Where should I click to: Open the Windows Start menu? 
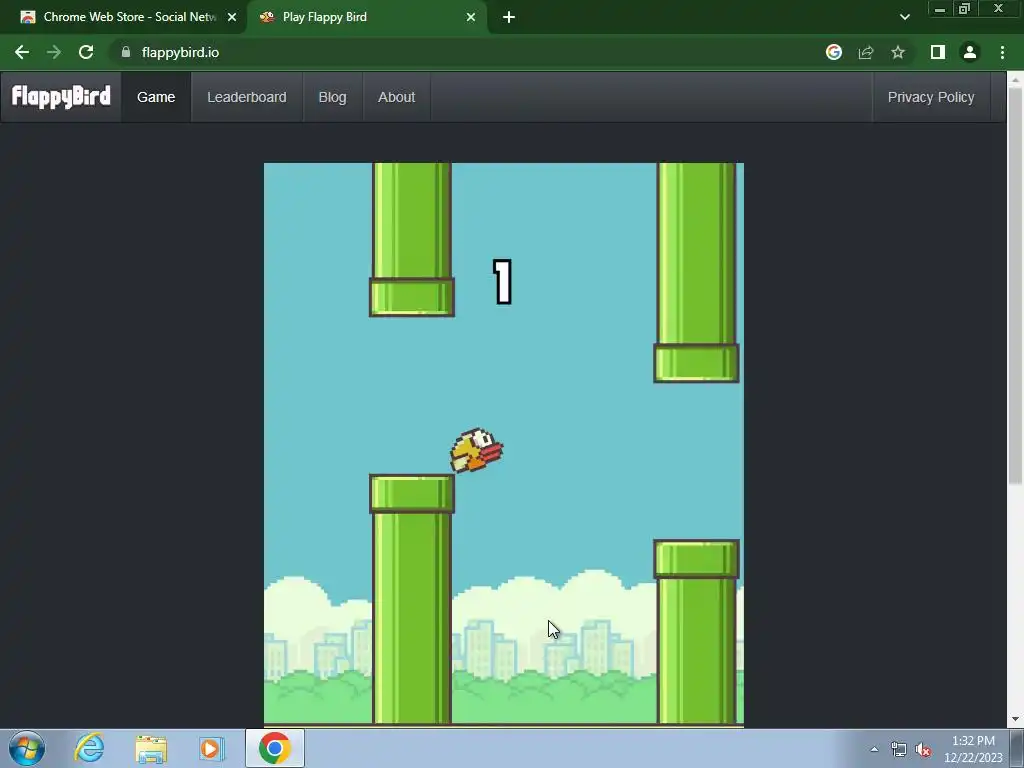(27, 748)
